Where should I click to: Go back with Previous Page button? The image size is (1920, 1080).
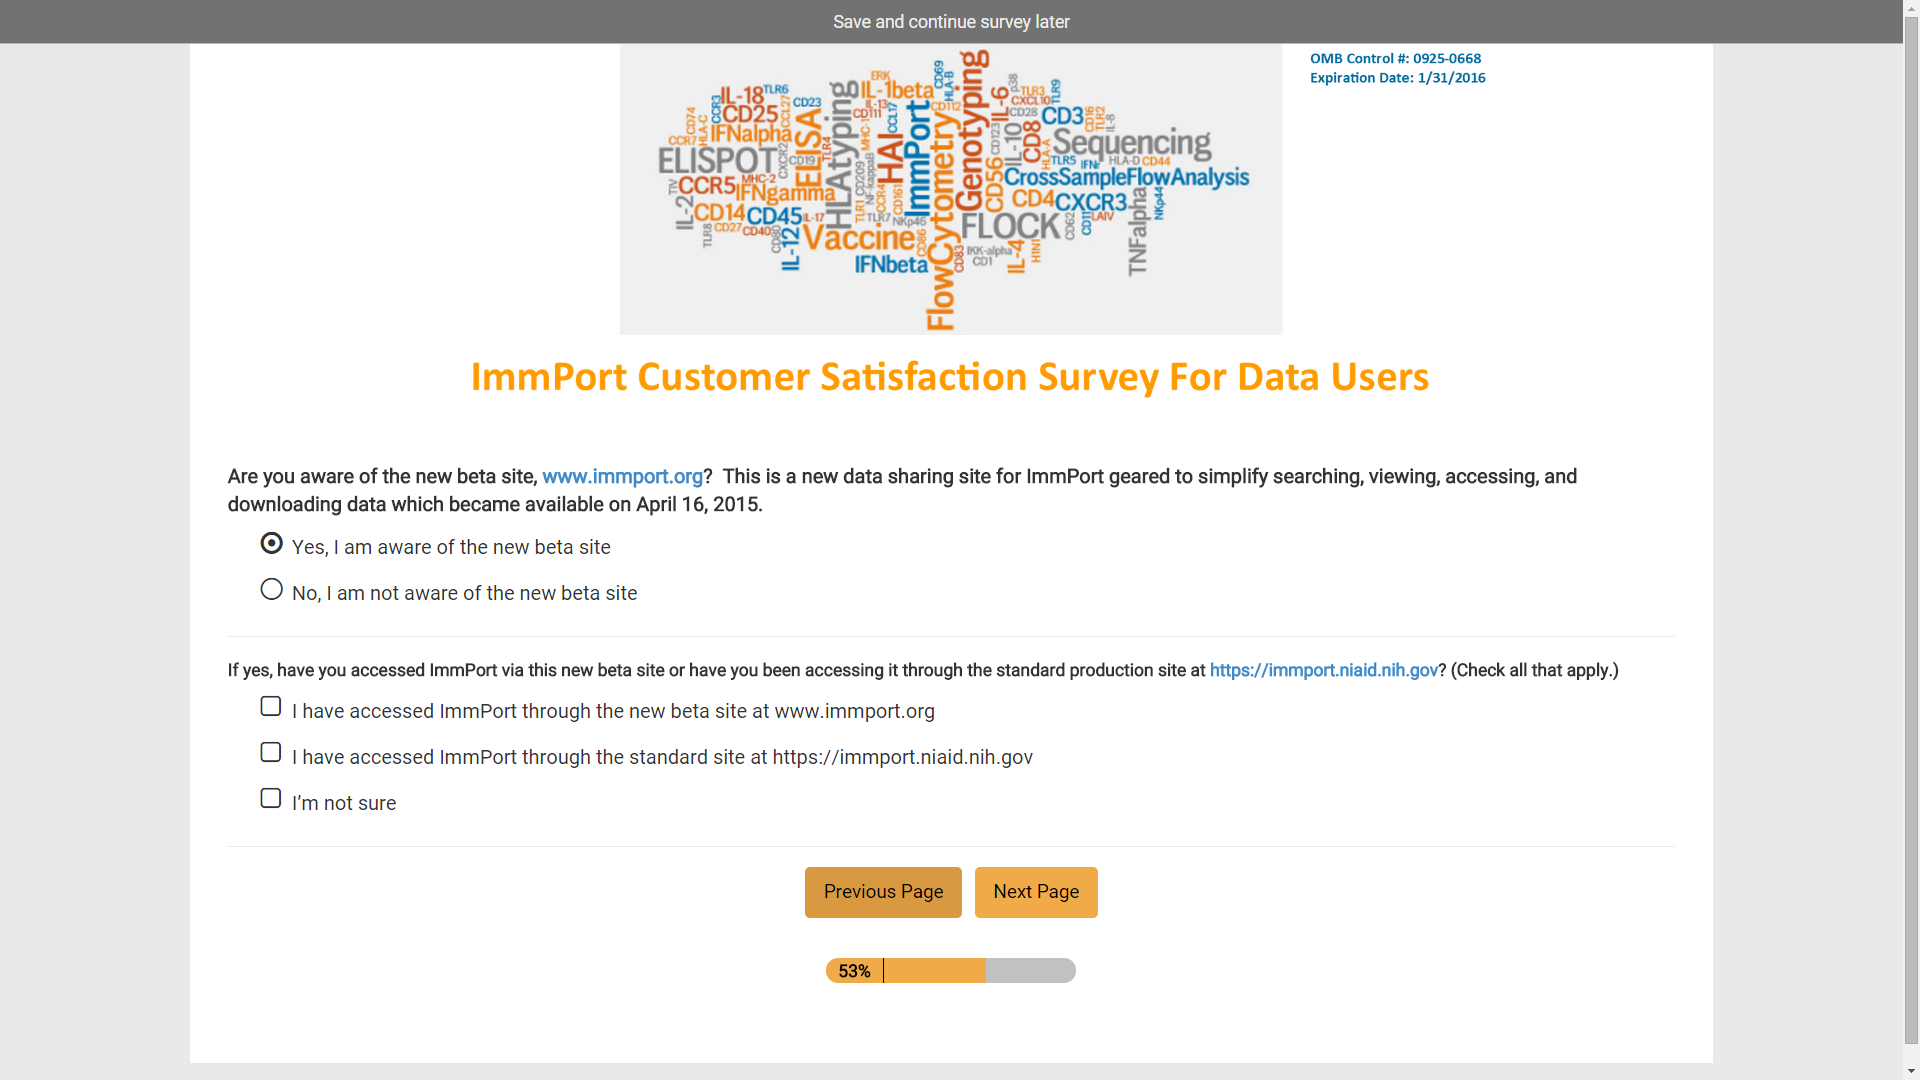coord(883,892)
